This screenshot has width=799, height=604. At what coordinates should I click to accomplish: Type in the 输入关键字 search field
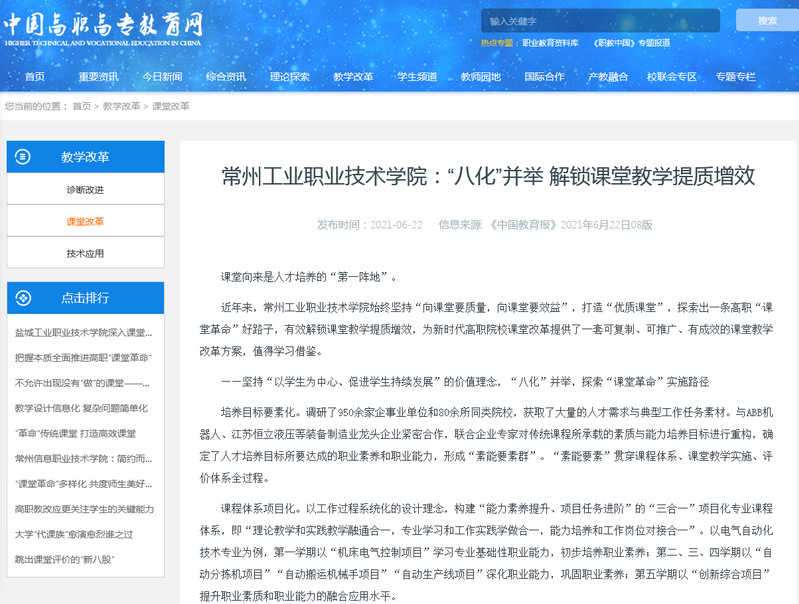(599, 21)
